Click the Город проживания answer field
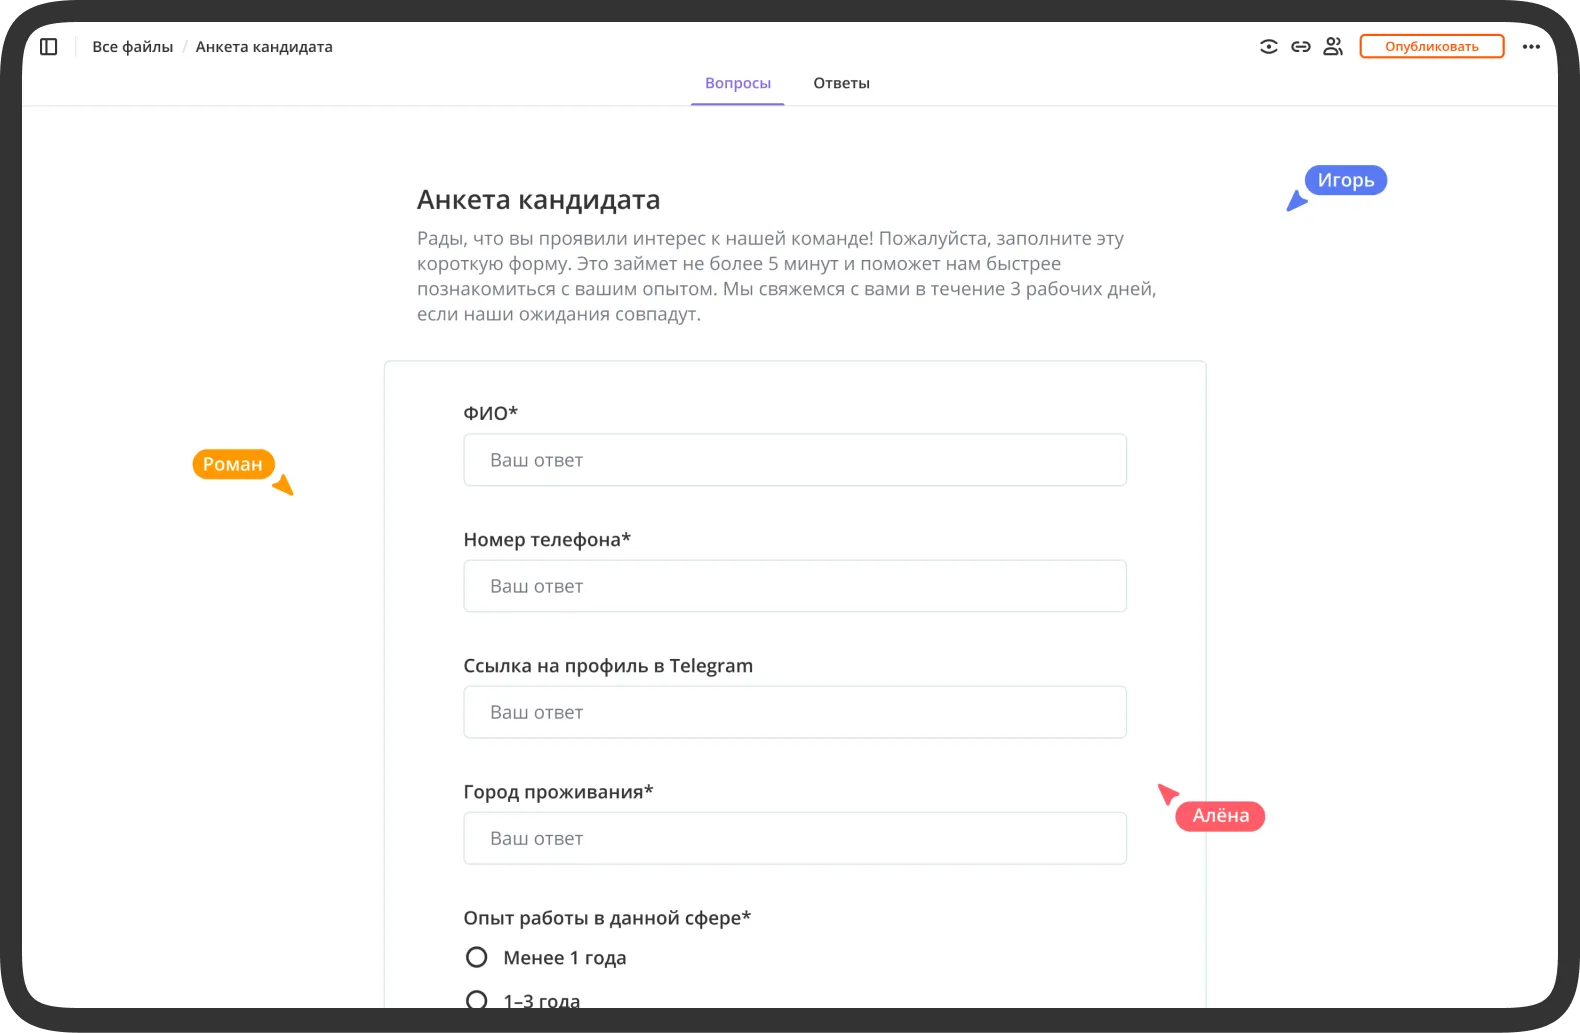 click(x=795, y=838)
